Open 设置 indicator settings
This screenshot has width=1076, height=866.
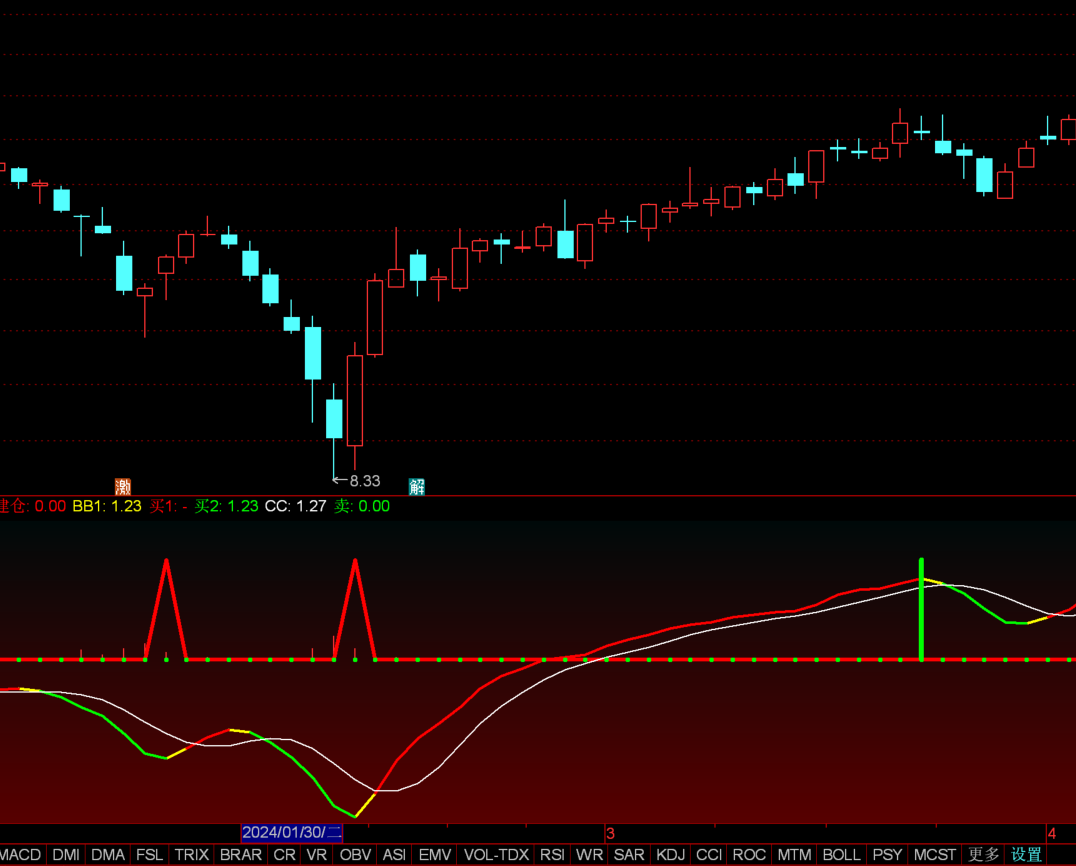[x=1027, y=854]
